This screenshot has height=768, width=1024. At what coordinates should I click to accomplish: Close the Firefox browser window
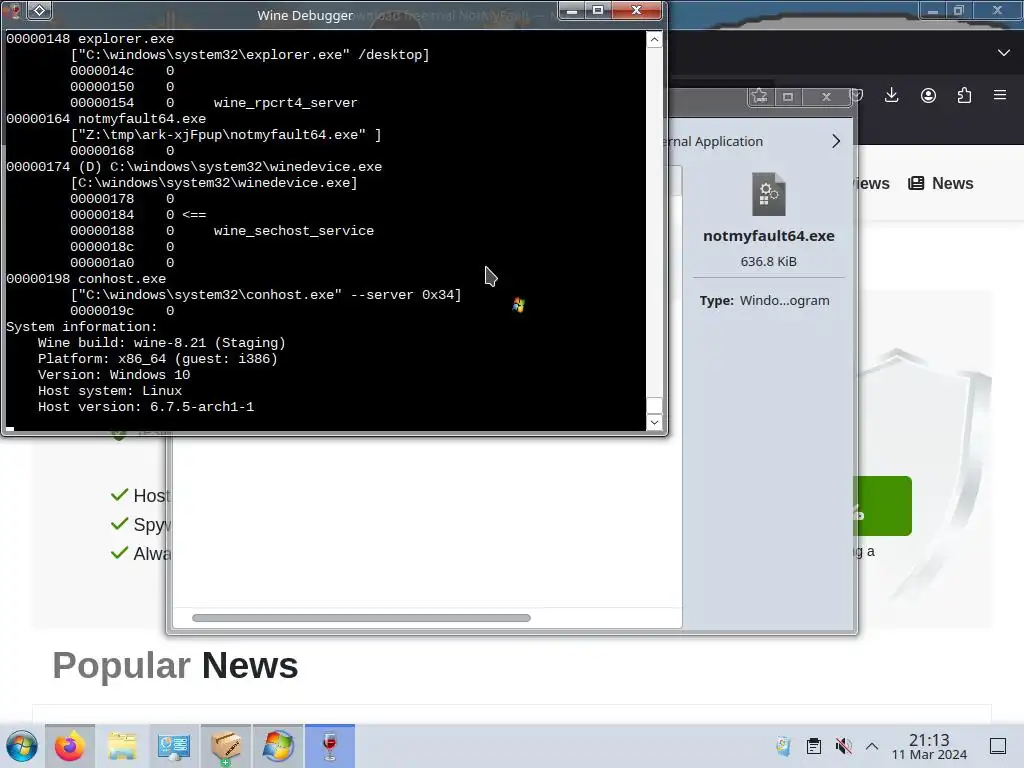coord(997,10)
